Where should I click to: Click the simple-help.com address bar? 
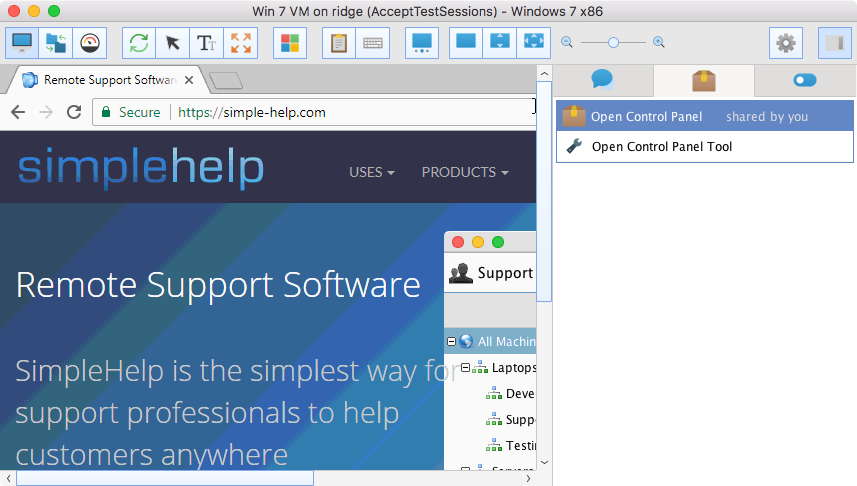[314, 113]
